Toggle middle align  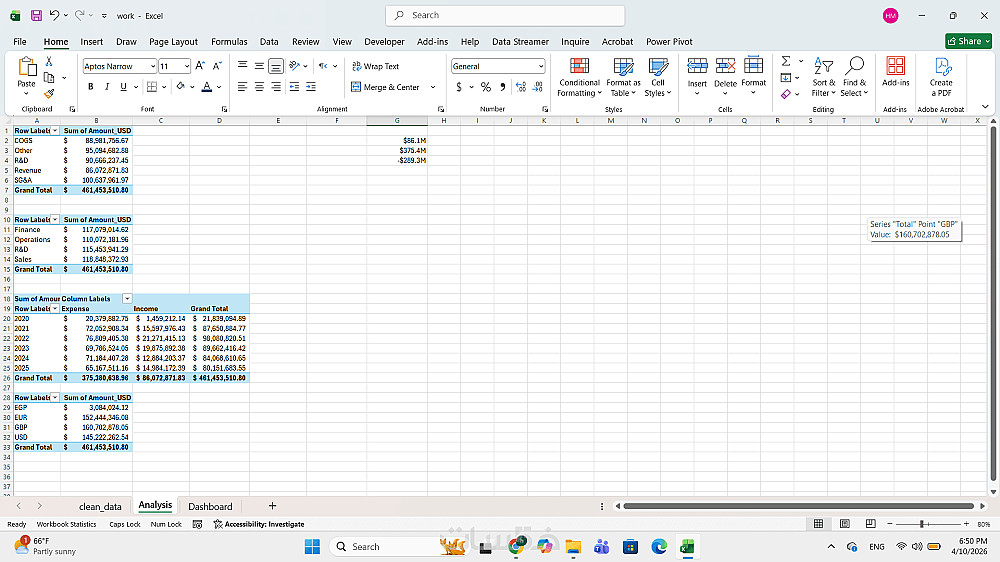tap(259, 66)
